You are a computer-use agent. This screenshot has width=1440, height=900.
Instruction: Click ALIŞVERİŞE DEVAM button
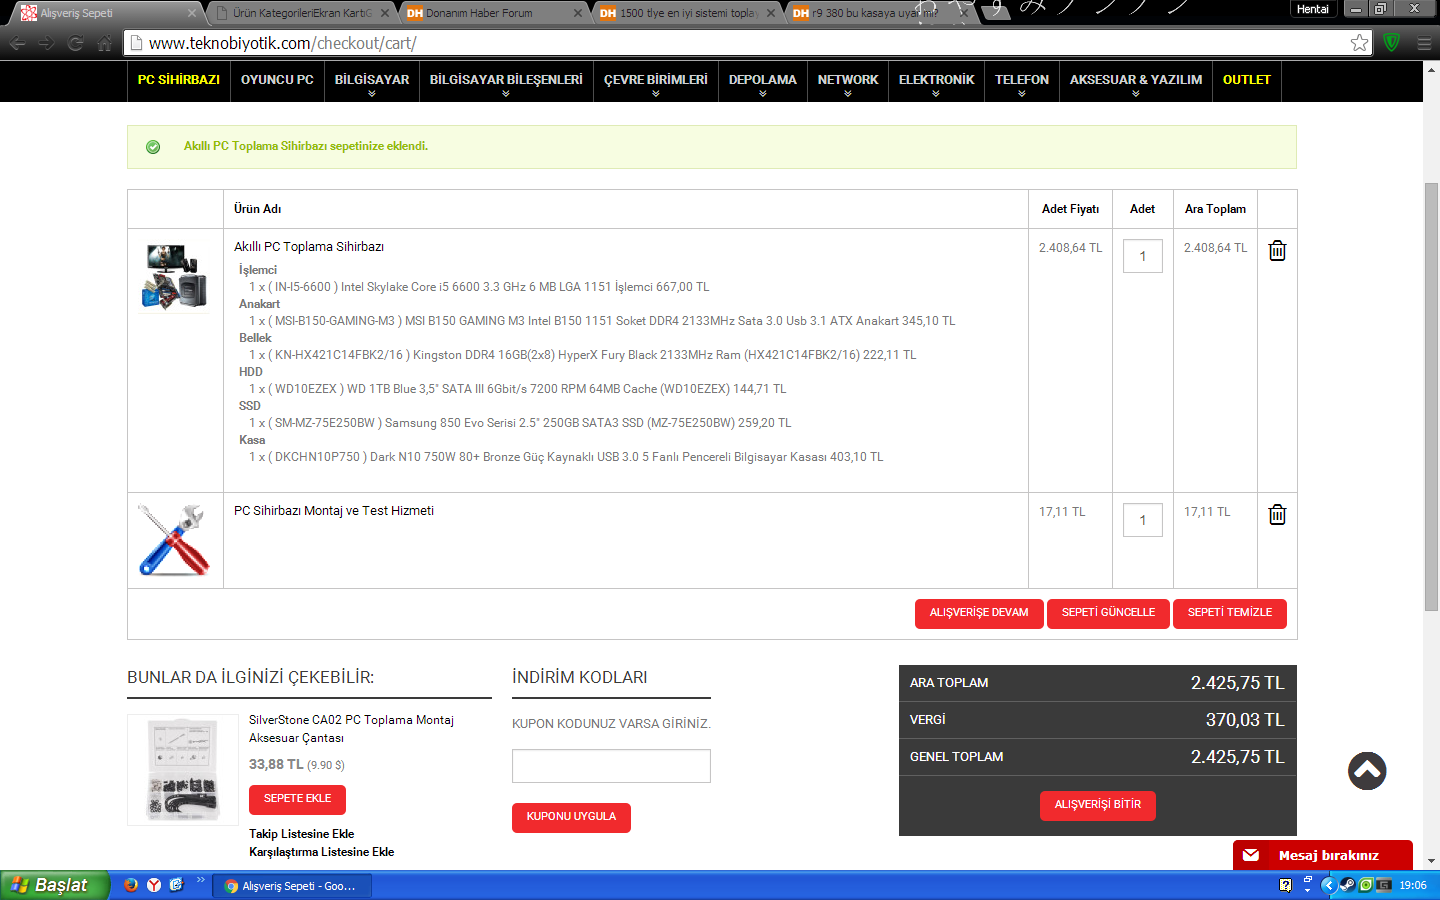(x=979, y=613)
